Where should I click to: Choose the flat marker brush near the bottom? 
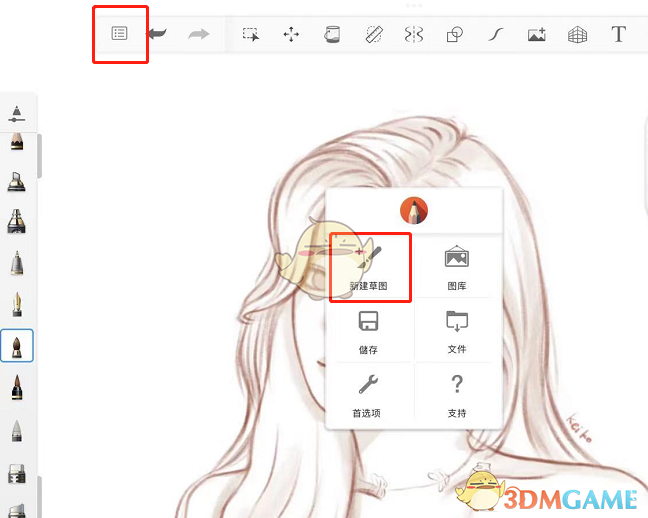pyautogui.click(x=17, y=473)
